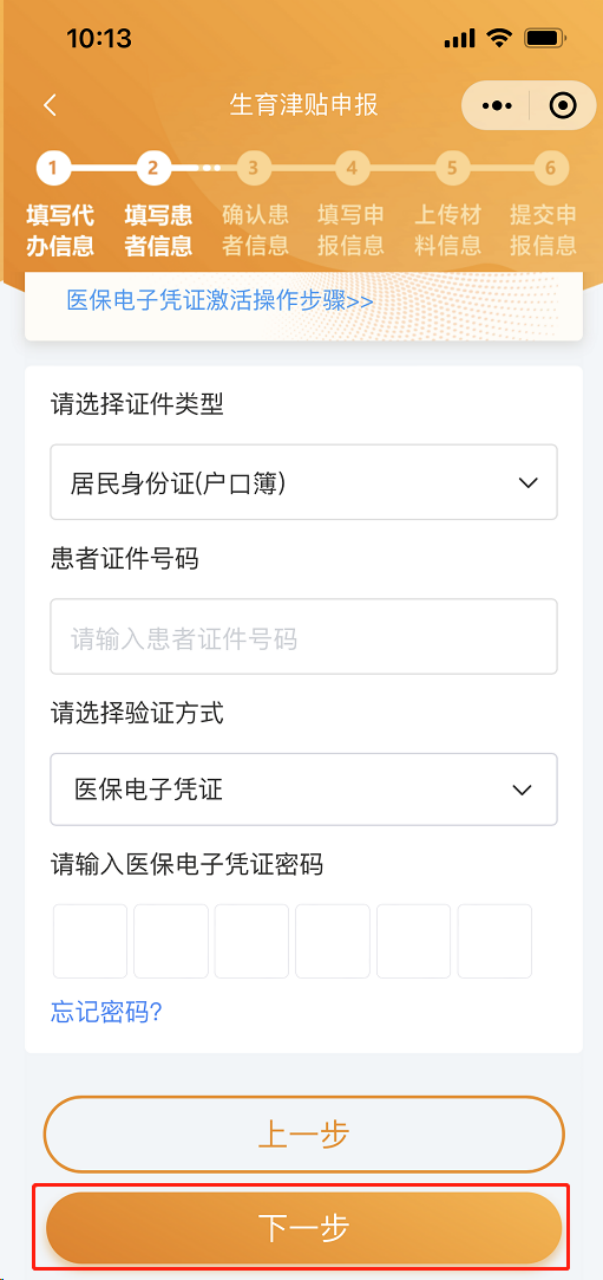Viewport: 603px width, 1280px height.
Task: Tap the third password digit box
Action: [x=252, y=941]
